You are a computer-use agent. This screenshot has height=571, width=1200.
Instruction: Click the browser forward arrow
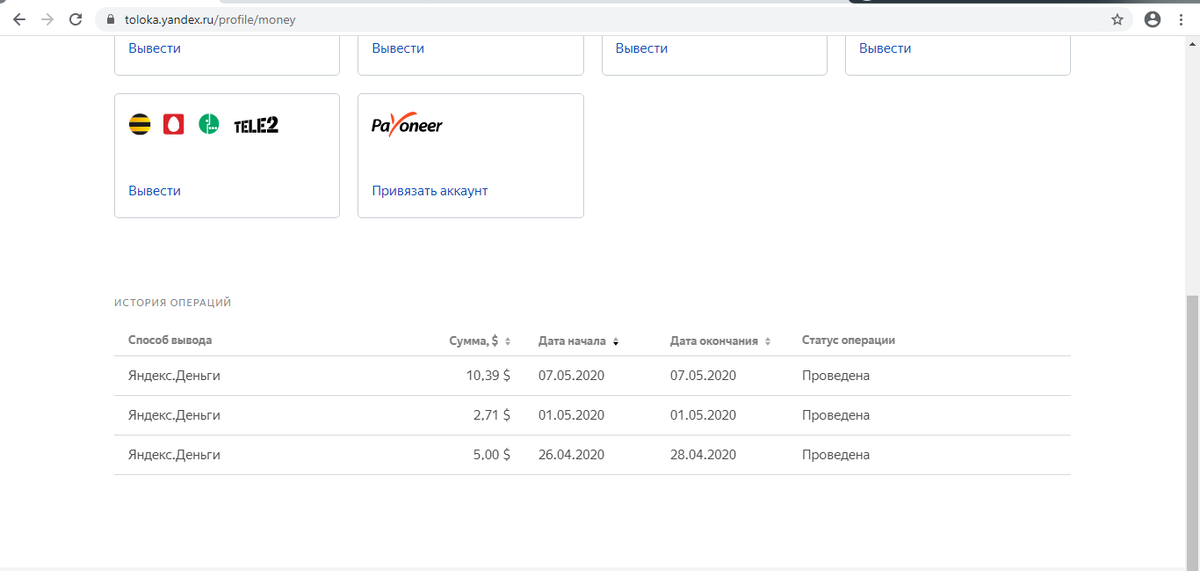click(x=47, y=19)
